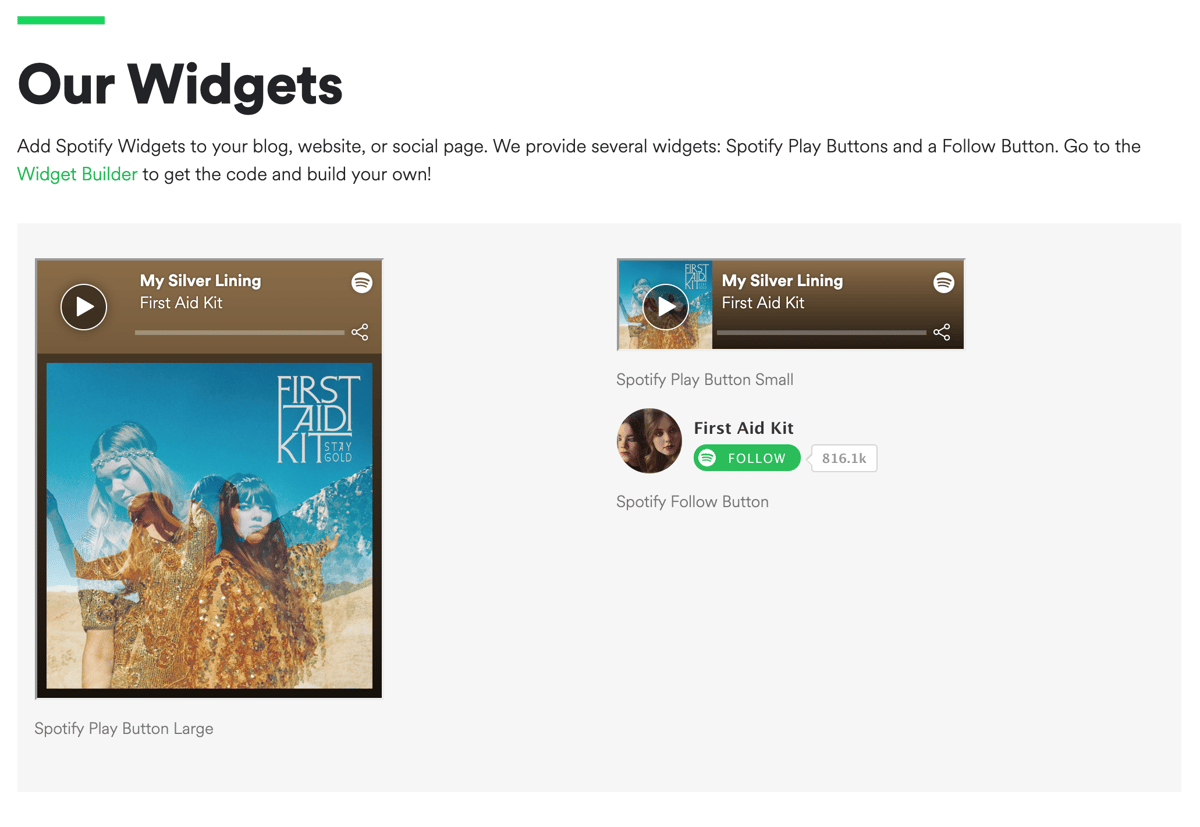Viewport: 1200px width, 827px height.
Task: Click the Spotify logo in the large widget
Action: click(x=362, y=283)
